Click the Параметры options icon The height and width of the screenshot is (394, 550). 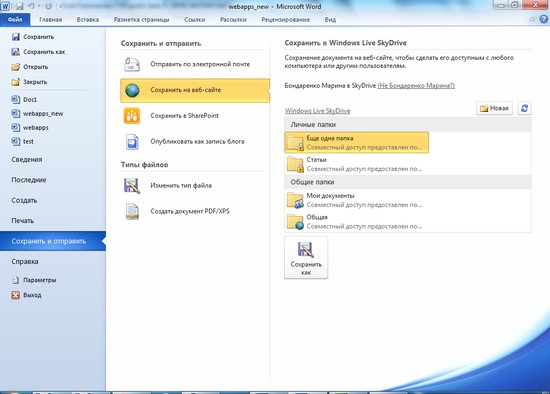16,280
